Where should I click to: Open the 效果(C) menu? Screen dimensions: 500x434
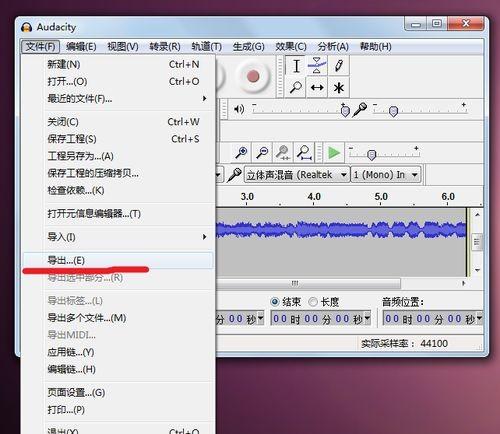[291, 47]
